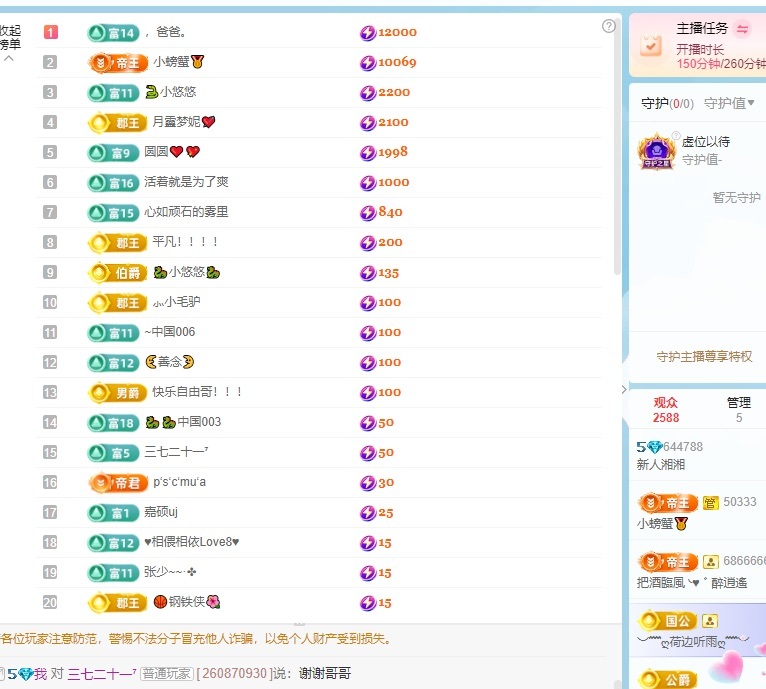This screenshot has height=689, width=766.
Task: Click 开播时长 150分钟 progress text
Action: (x=721, y=56)
